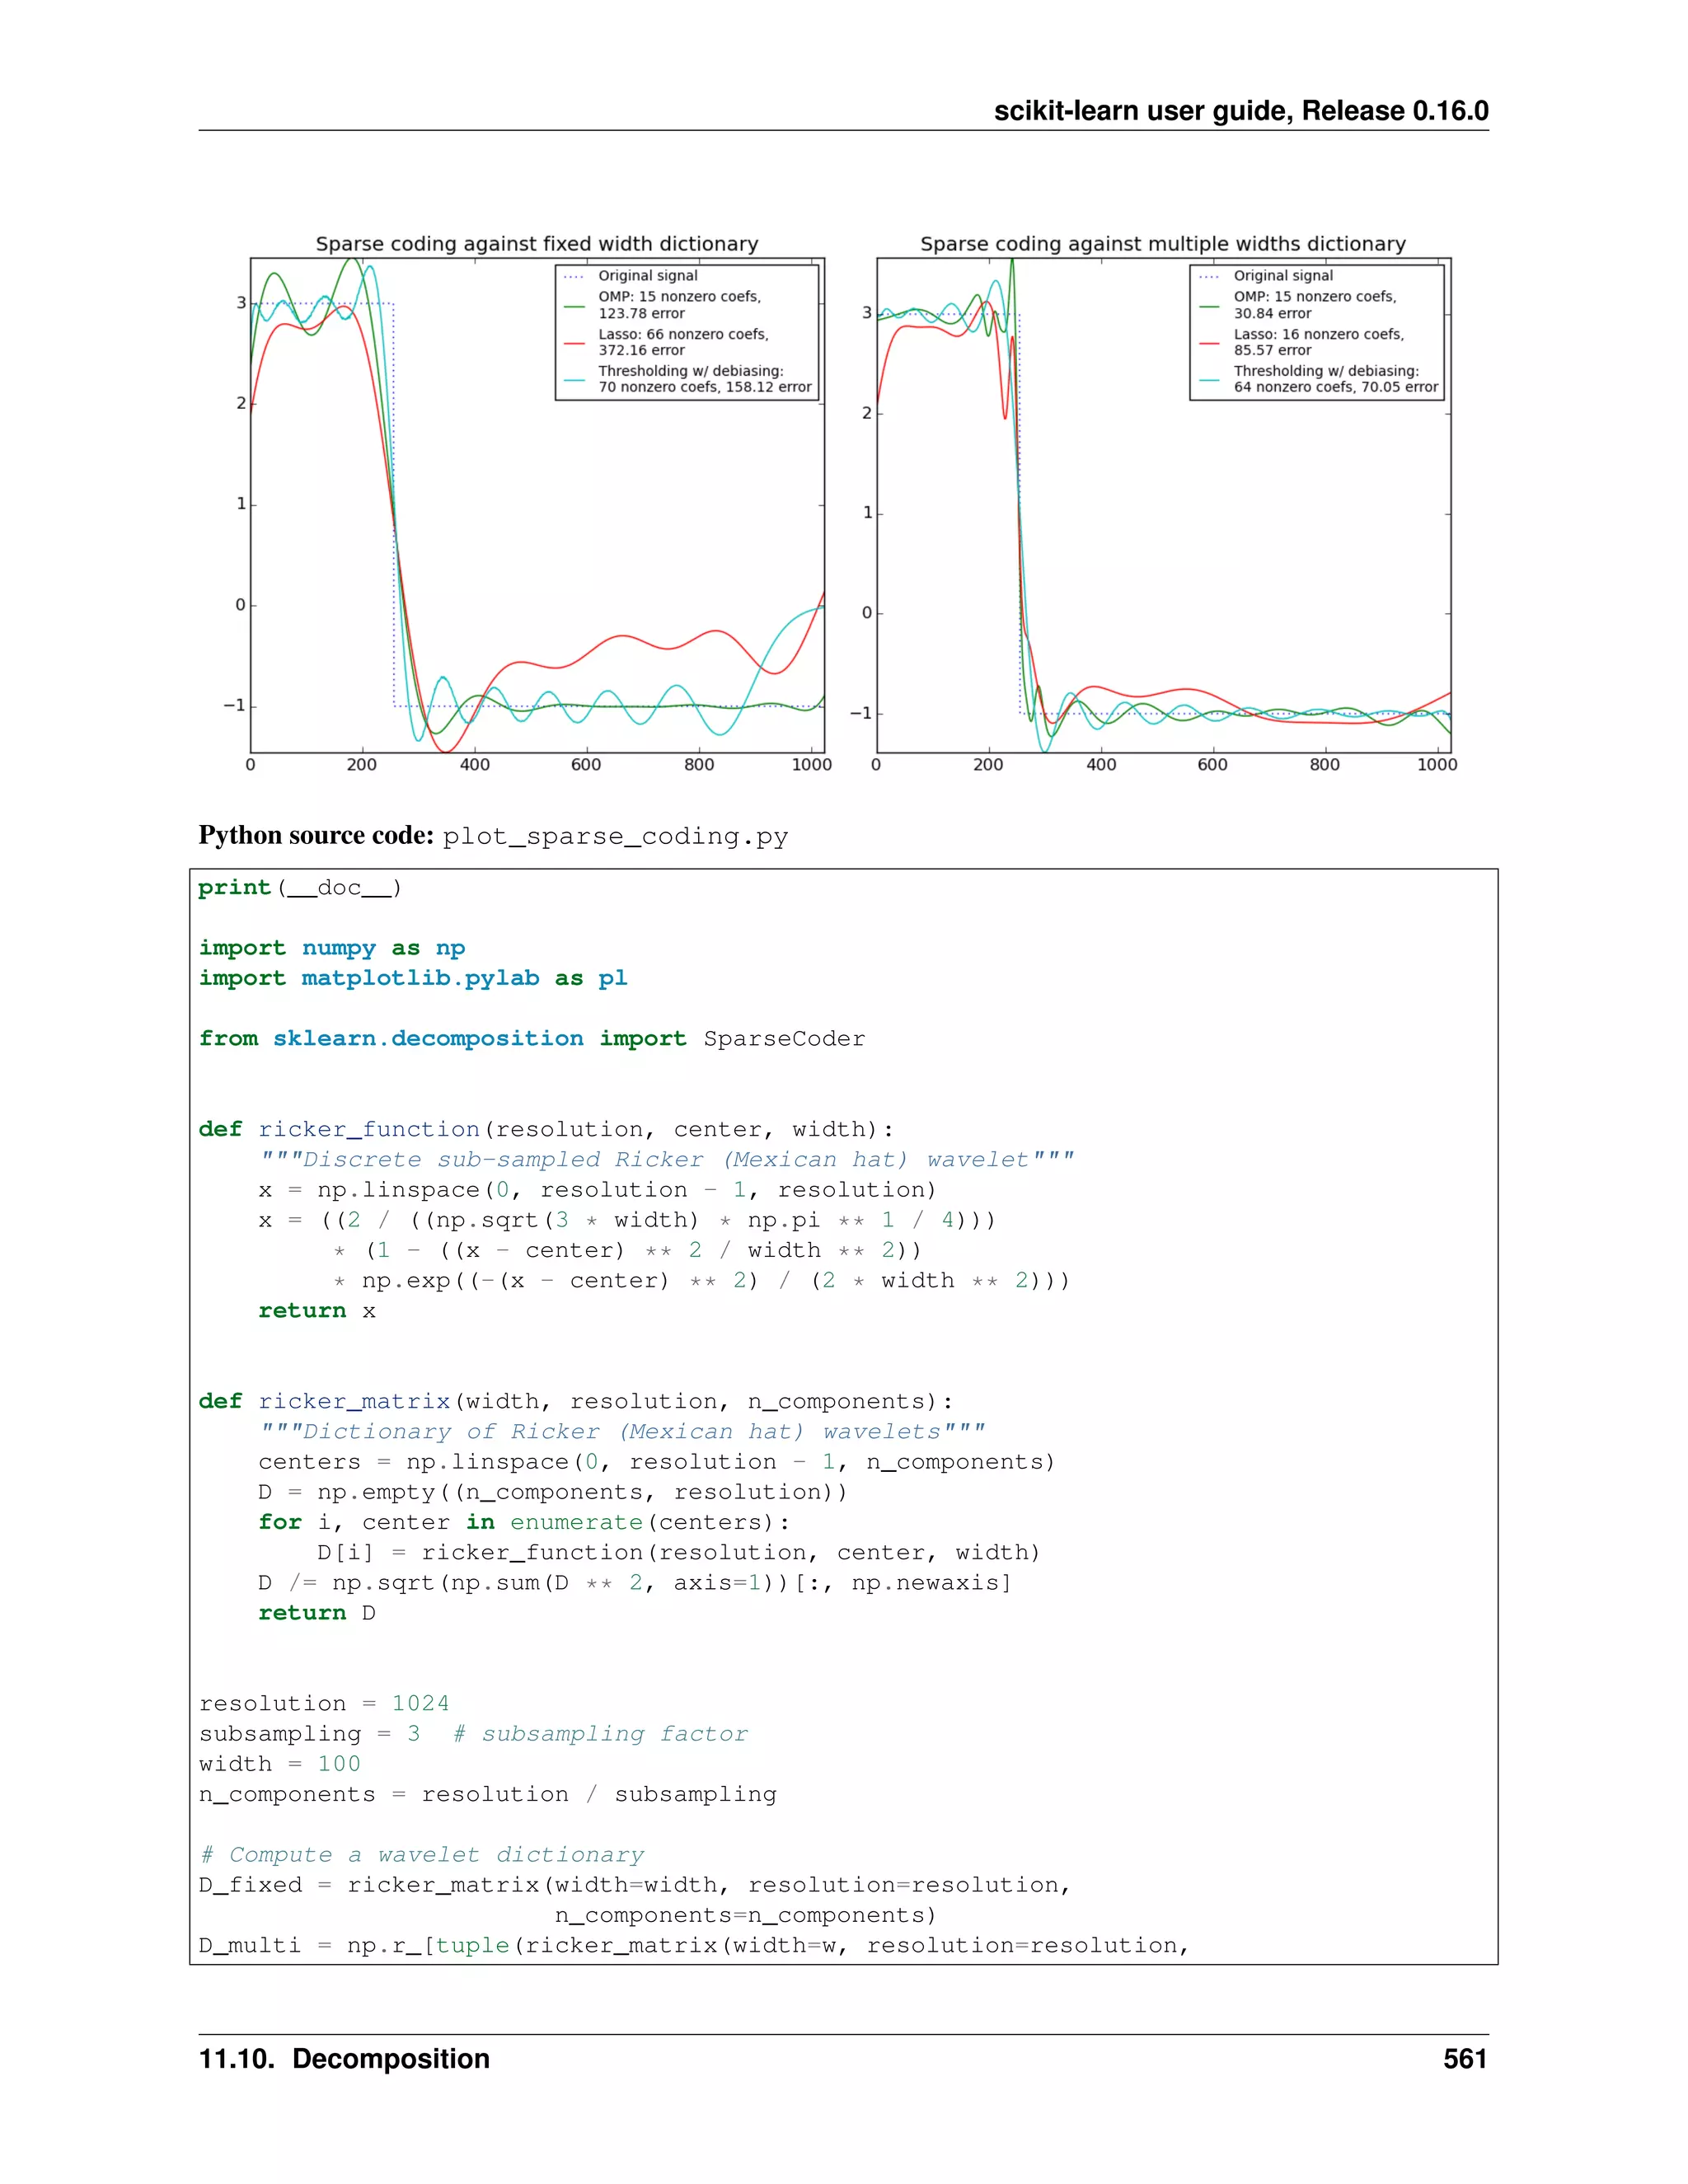Click '64 nonzero coefs, 70.05 error' legend text
Image resolution: width=1688 pixels, height=2184 pixels.
(x=1336, y=387)
